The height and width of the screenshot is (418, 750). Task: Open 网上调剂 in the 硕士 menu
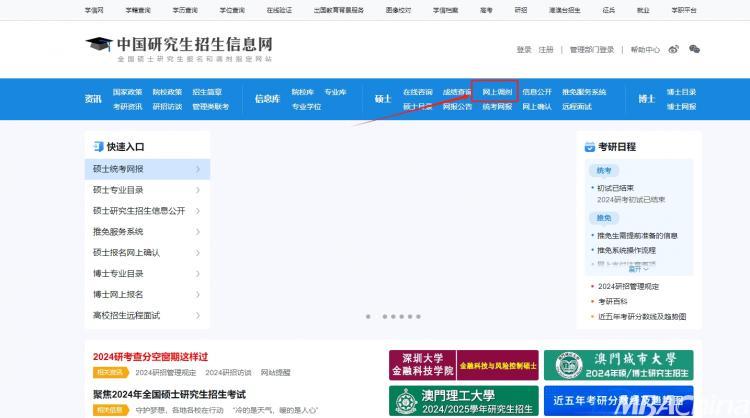(497, 92)
